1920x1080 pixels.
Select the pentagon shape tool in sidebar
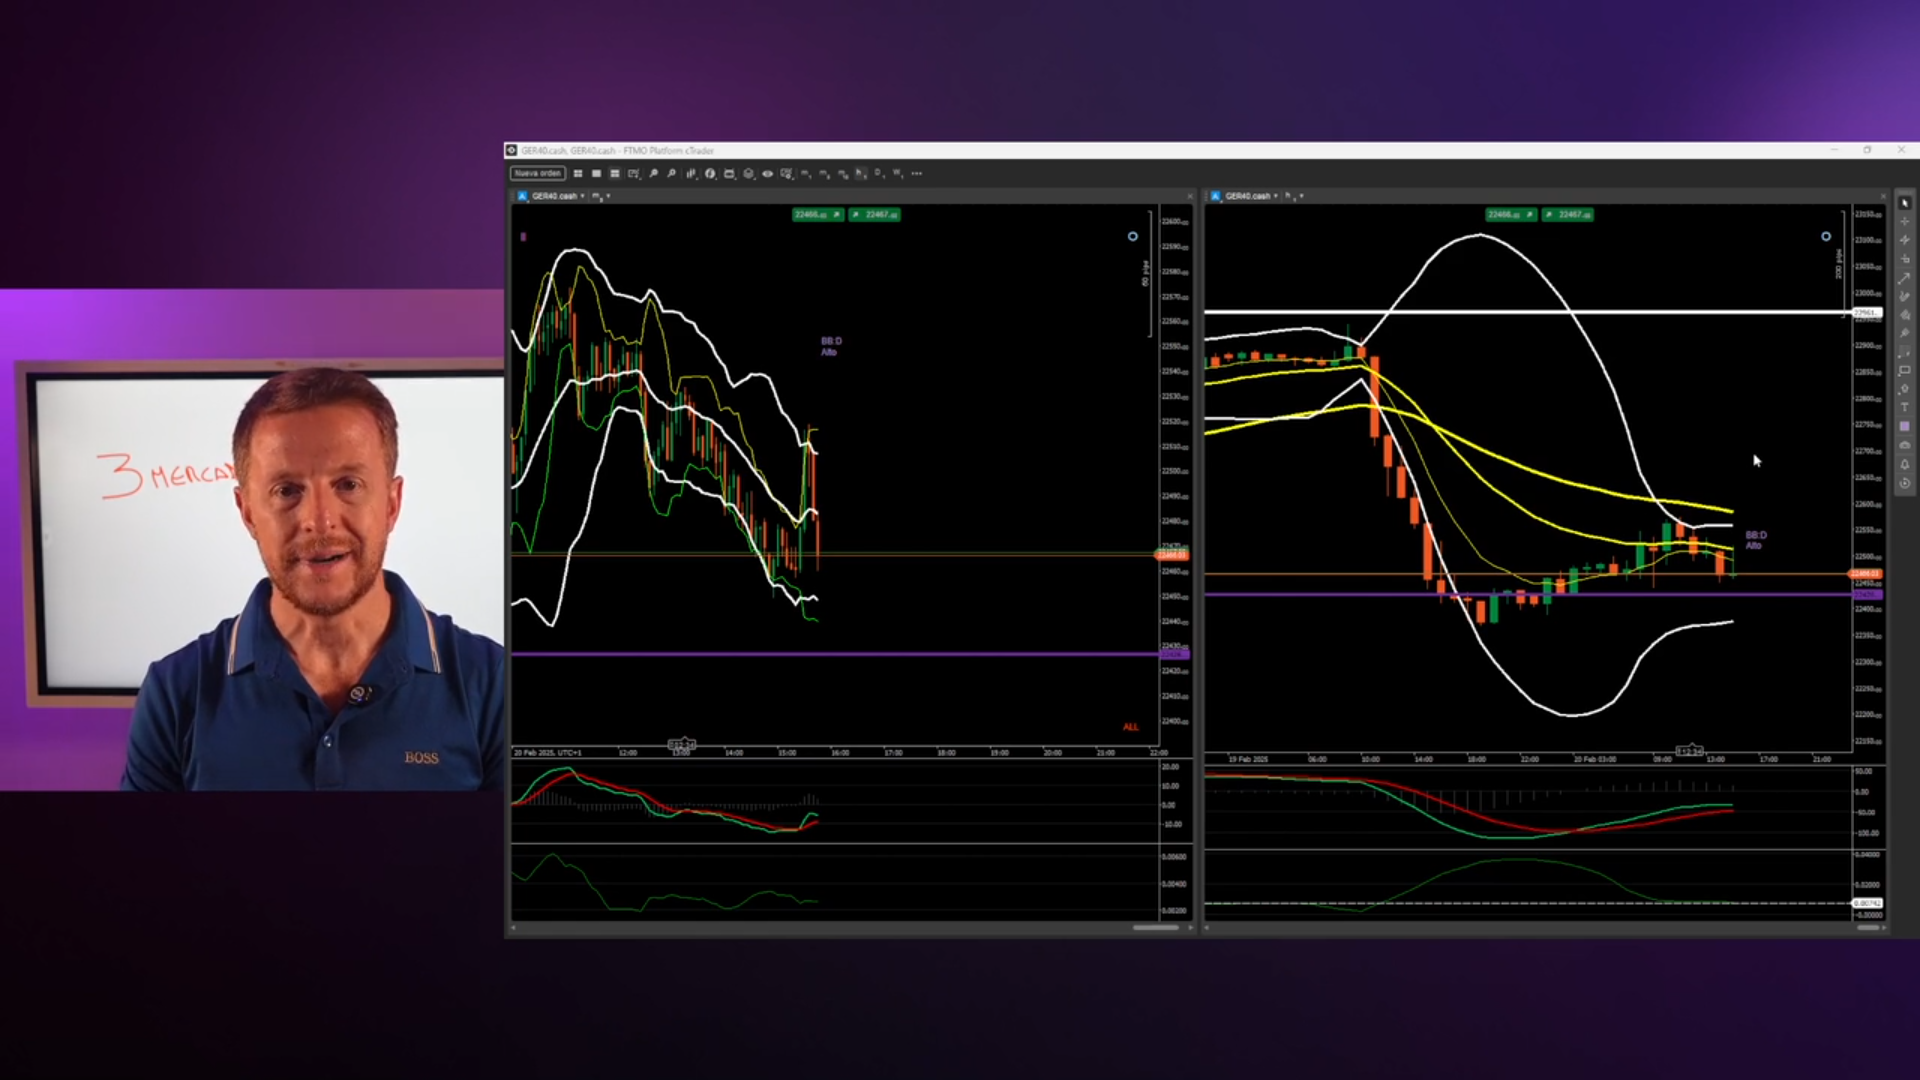click(1904, 388)
